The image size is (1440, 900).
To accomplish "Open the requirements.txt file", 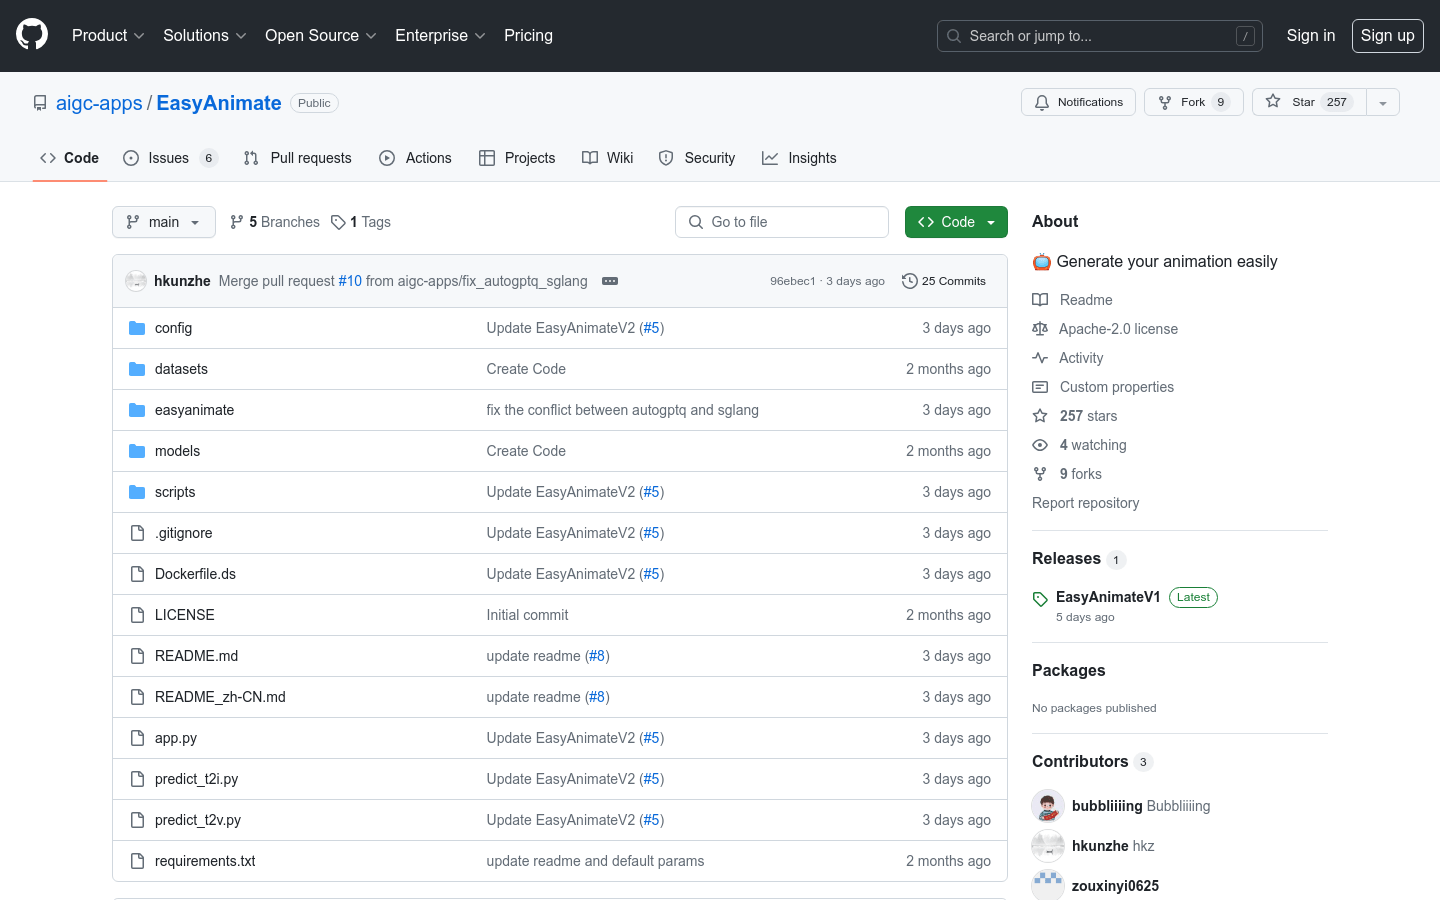I will (205, 861).
